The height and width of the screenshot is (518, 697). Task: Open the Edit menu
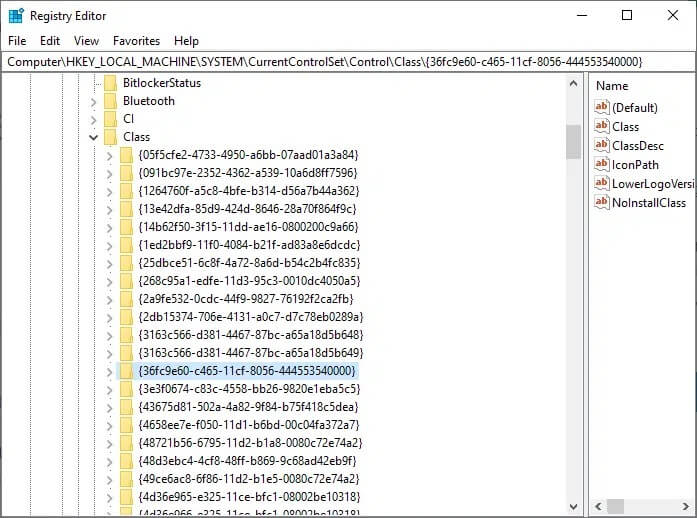(50, 41)
